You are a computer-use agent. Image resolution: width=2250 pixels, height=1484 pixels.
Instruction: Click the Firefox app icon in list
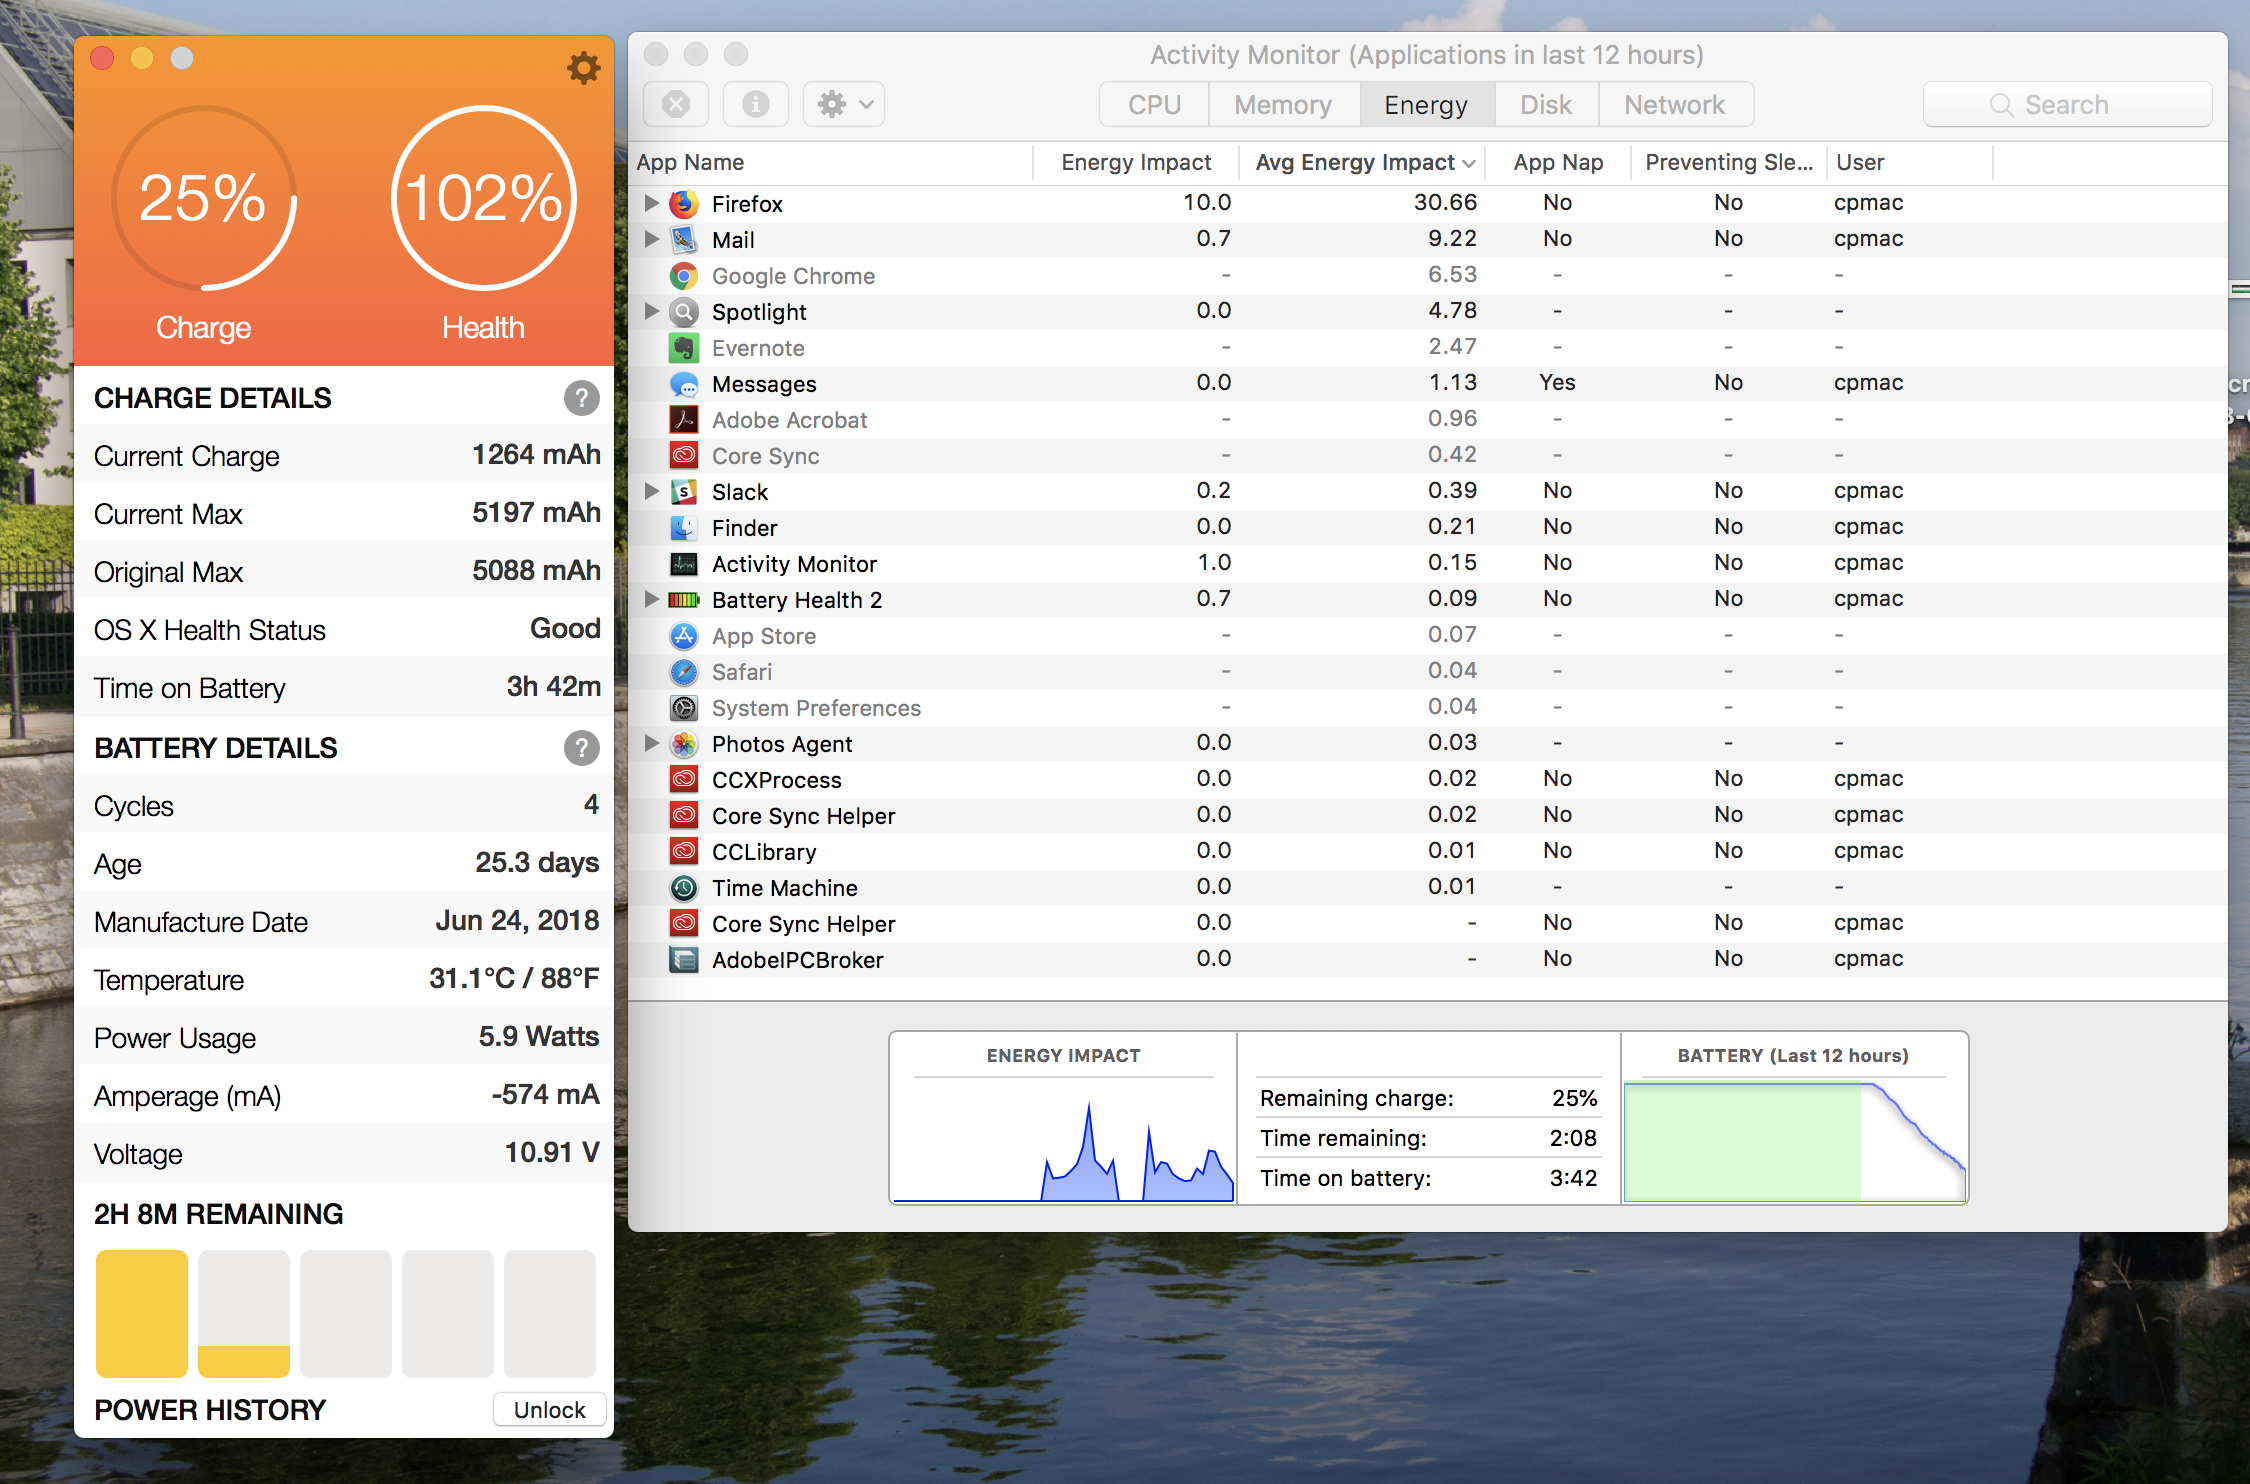[684, 204]
